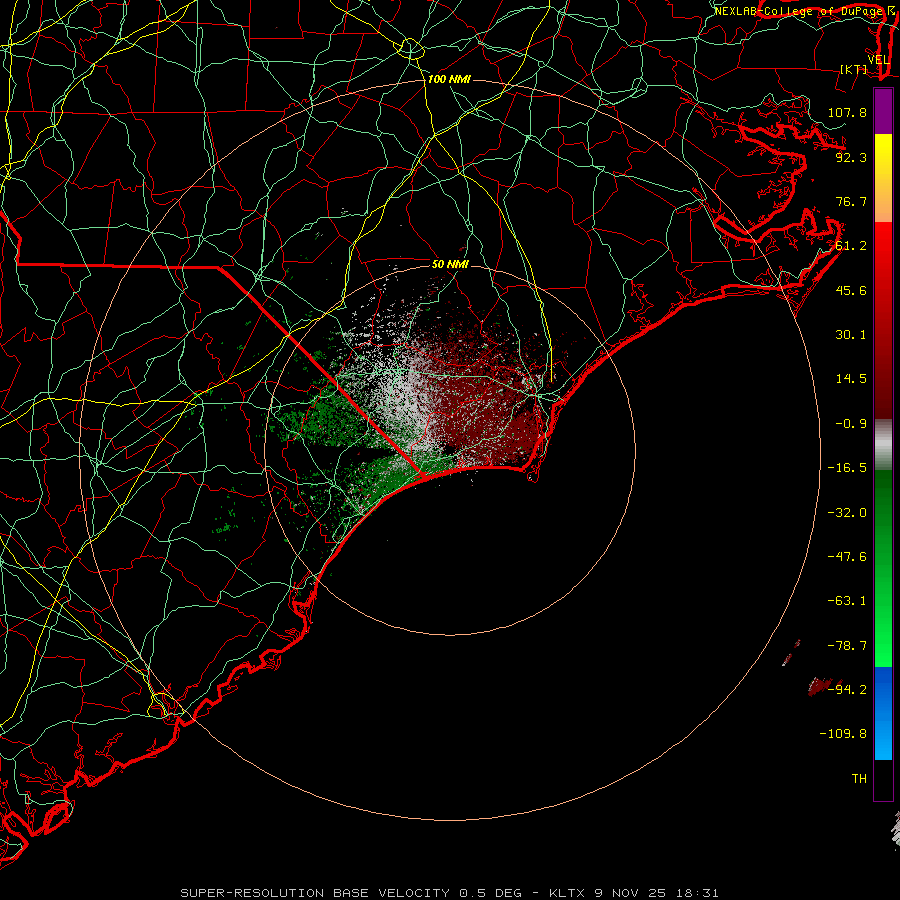The height and width of the screenshot is (900, 900).
Task: Select the -32.0 velocity scale value
Action: coord(847,513)
